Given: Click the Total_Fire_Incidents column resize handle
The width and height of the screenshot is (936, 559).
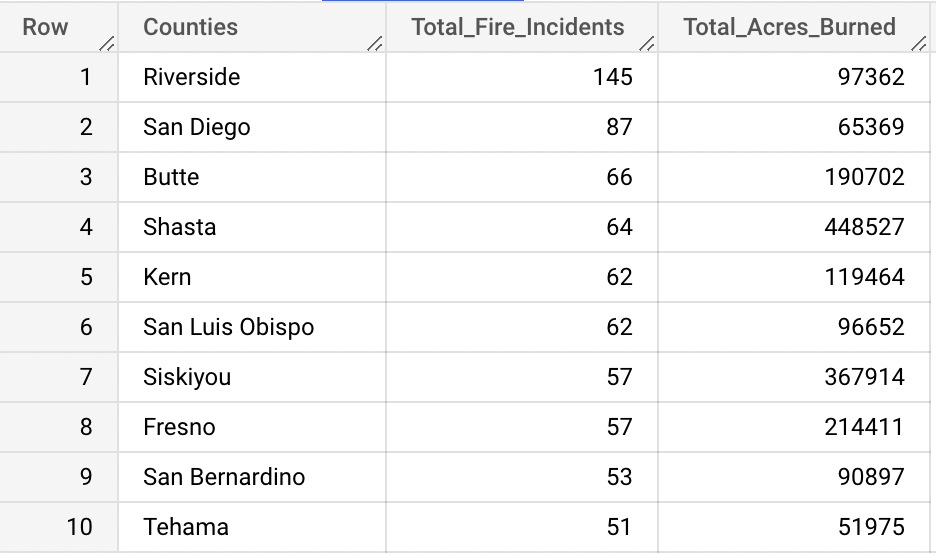Looking at the screenshot, I should [647, 43].
